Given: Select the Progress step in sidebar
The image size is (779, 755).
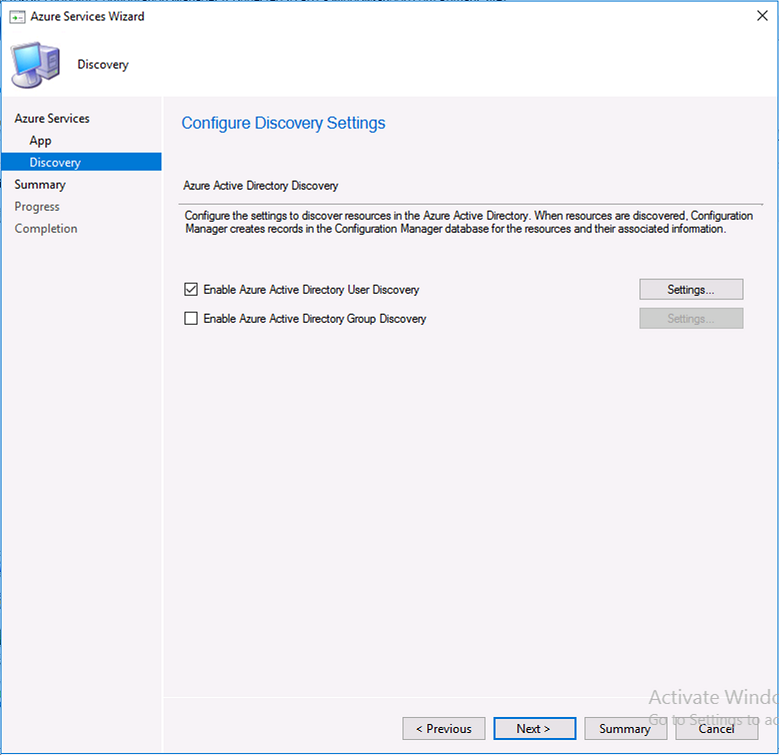Looking at the screenshot, I should [x=37, y=206].
